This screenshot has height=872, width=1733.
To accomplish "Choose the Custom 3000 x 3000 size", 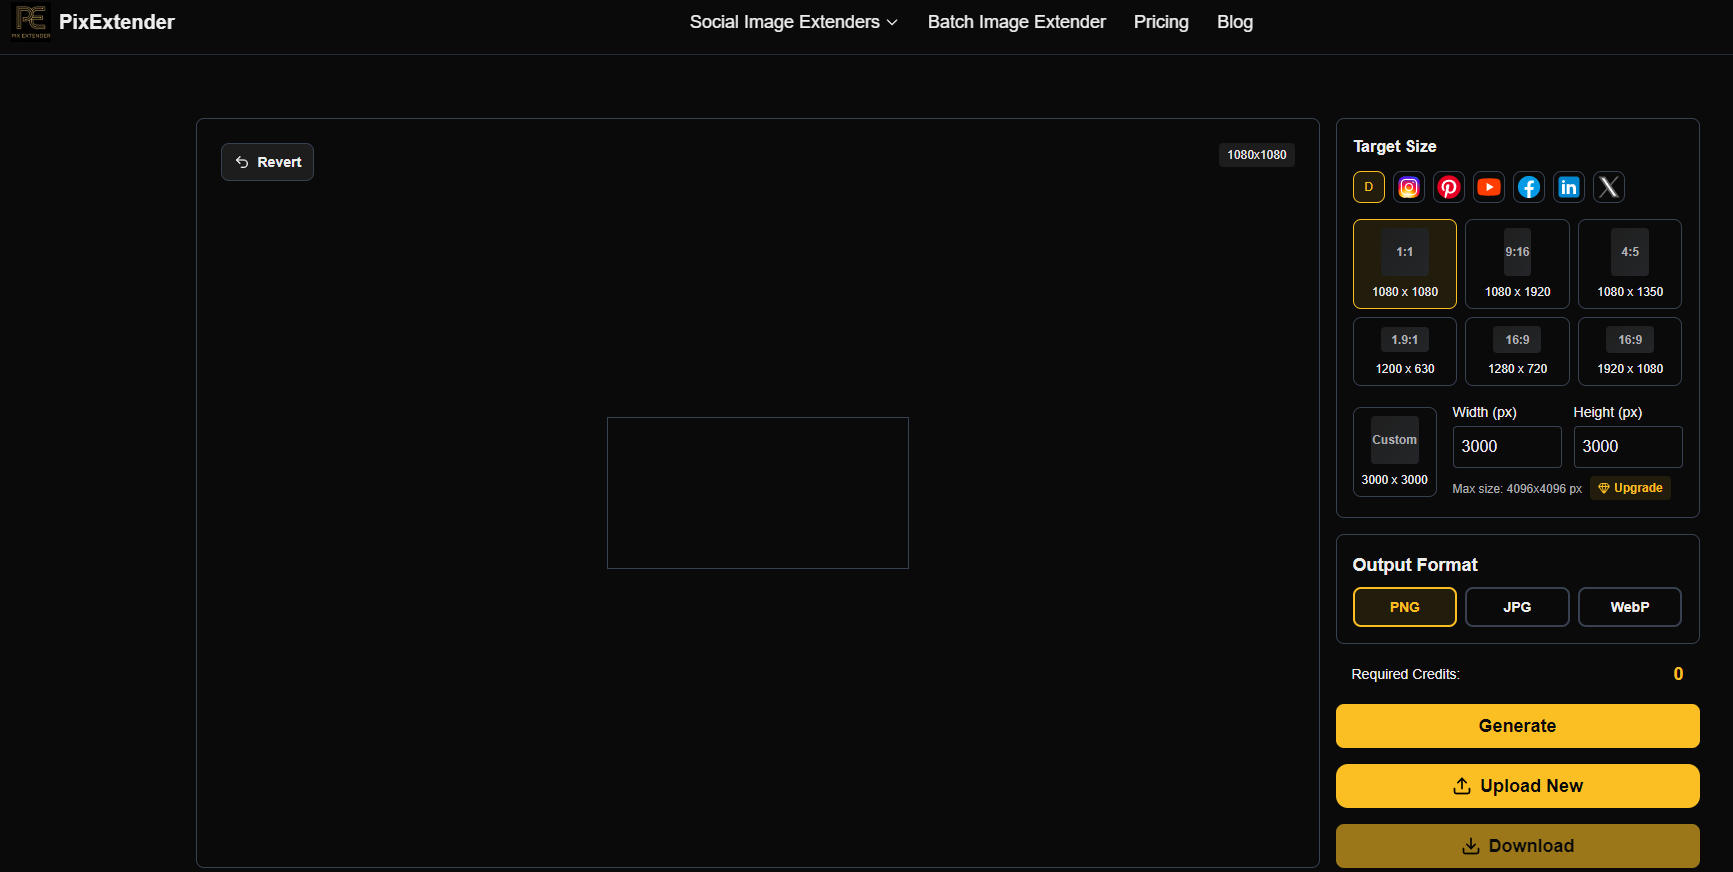I will point(1394,452).
